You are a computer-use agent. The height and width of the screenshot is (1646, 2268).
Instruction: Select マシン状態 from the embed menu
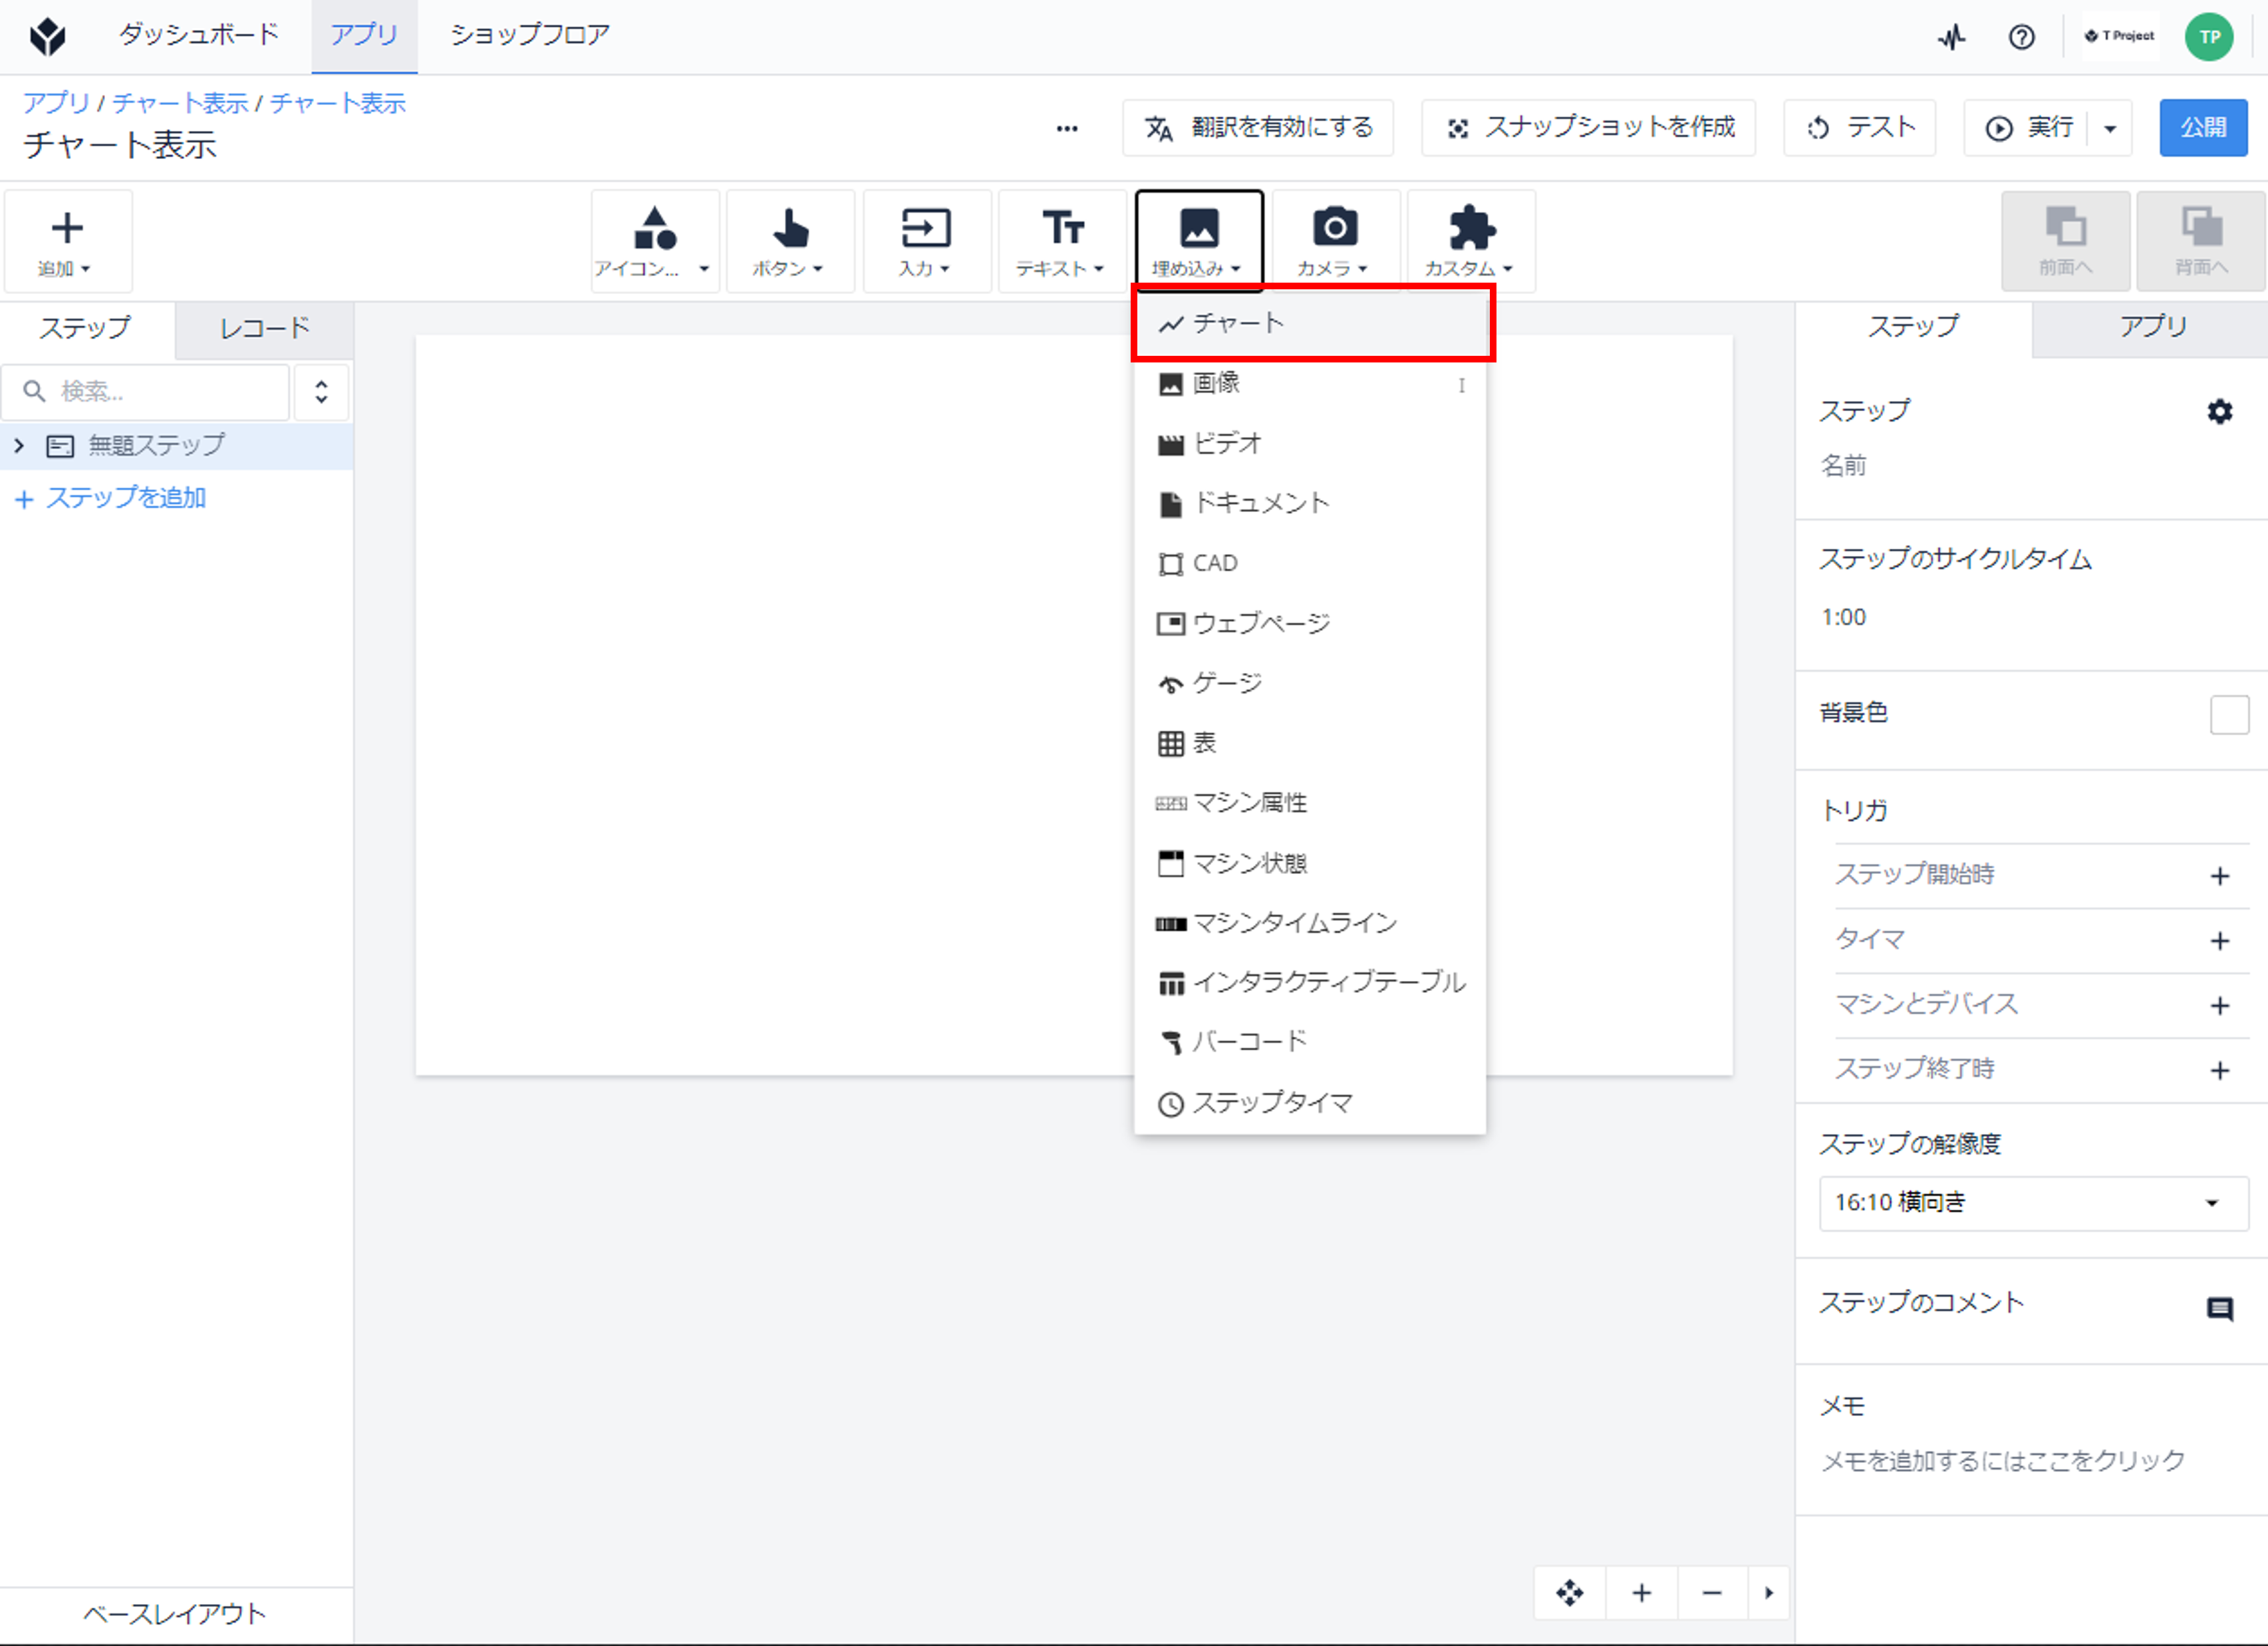pyautogui.click(x=1311, y=862)
